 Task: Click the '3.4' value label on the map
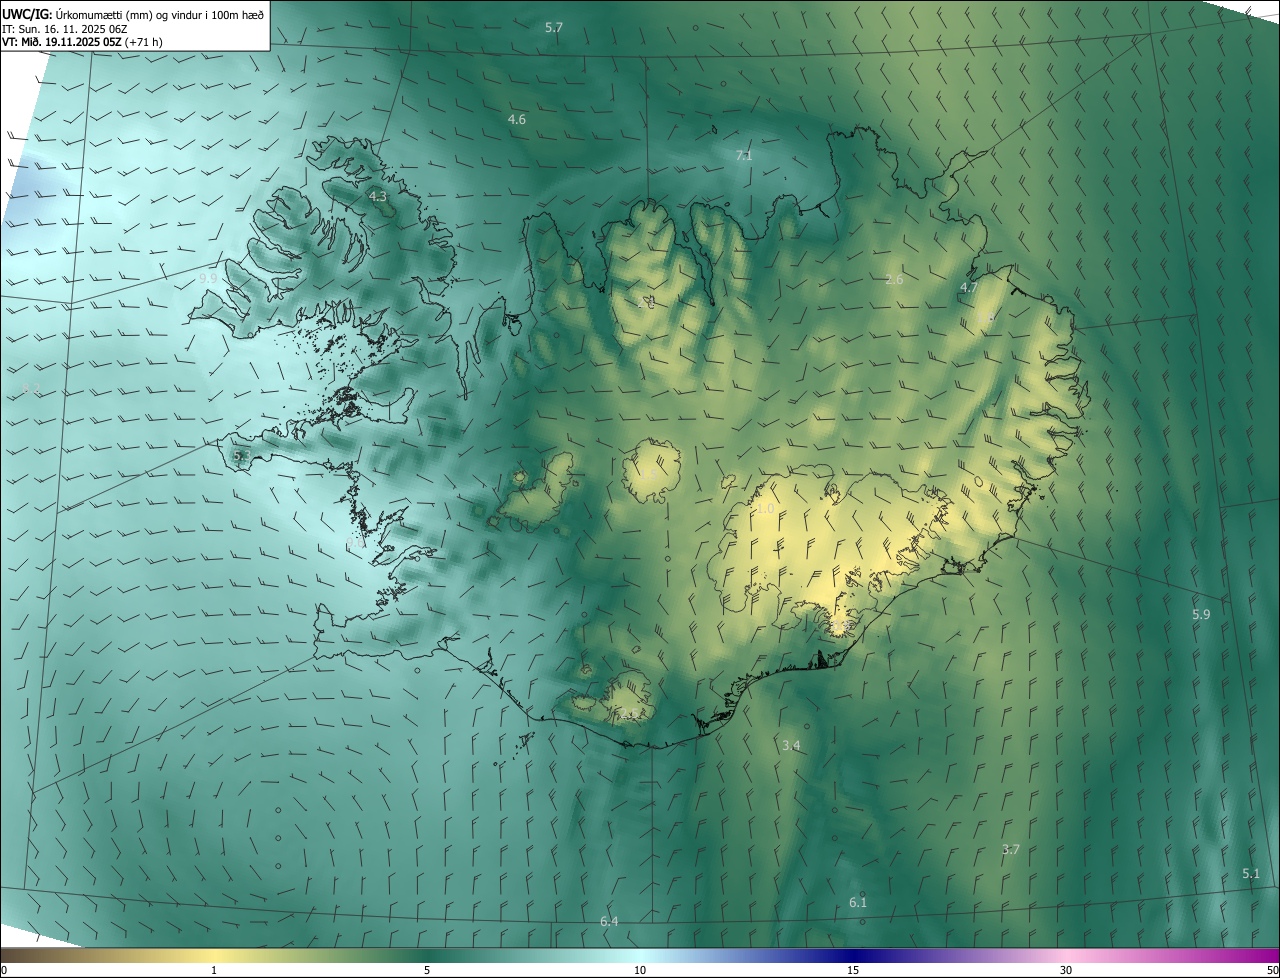(791, 746)
